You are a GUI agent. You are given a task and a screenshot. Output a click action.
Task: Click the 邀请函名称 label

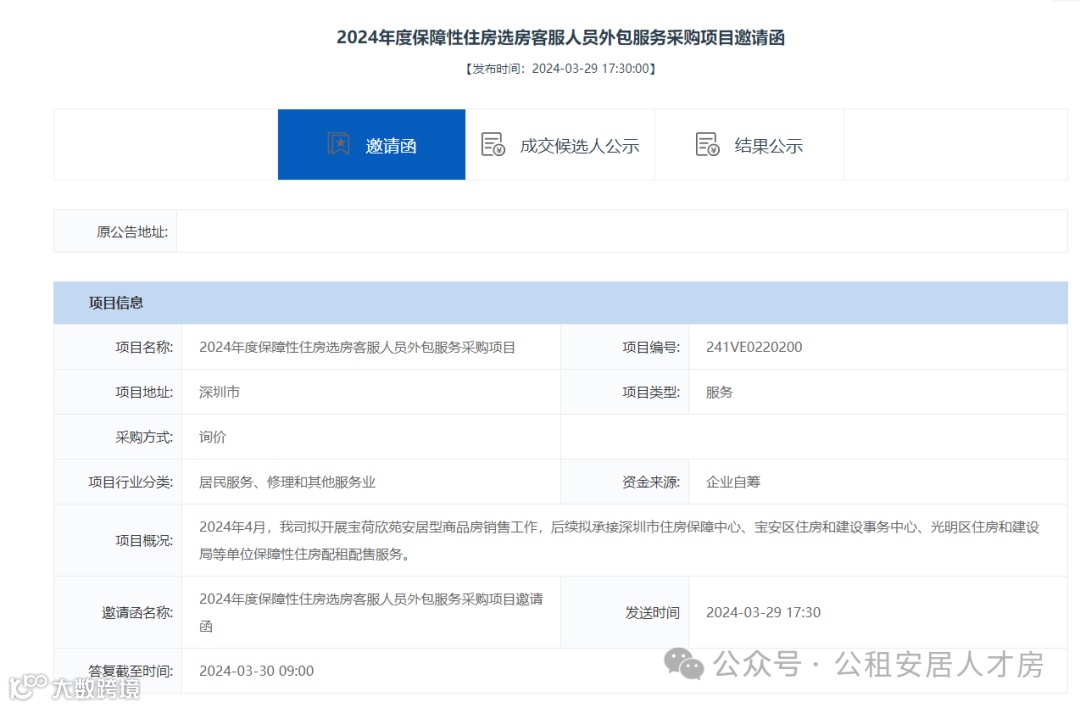pyautogui.click(x=137, y=612)
